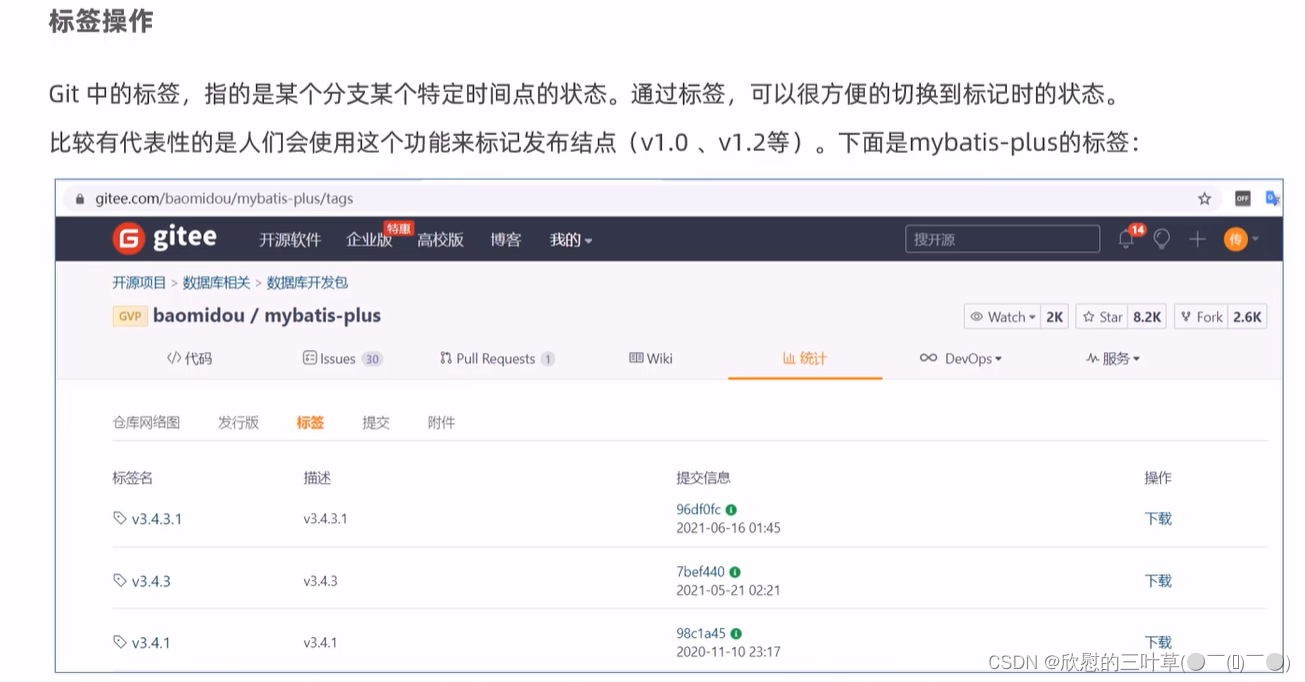Screen dimensions: 1305x682
Task: Click the green status icon next to 7bef440
Action: point(735,572)
